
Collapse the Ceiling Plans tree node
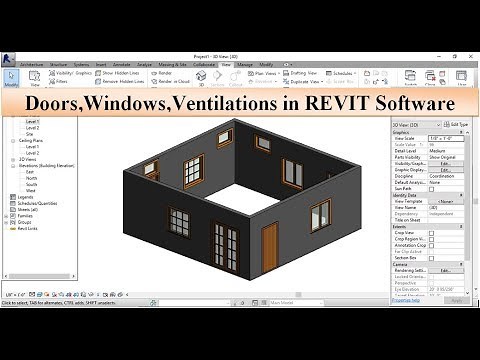tap(13, 141)
